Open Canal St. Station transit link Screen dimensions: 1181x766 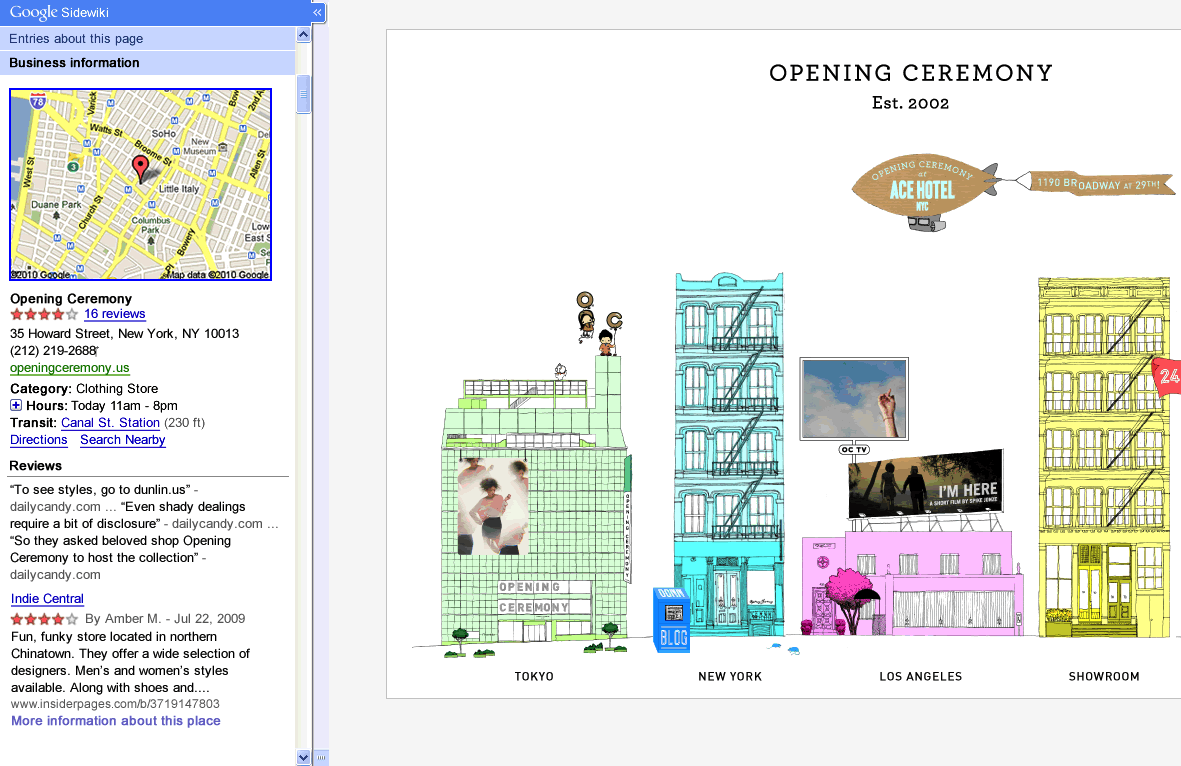click(x=110, y=423)
